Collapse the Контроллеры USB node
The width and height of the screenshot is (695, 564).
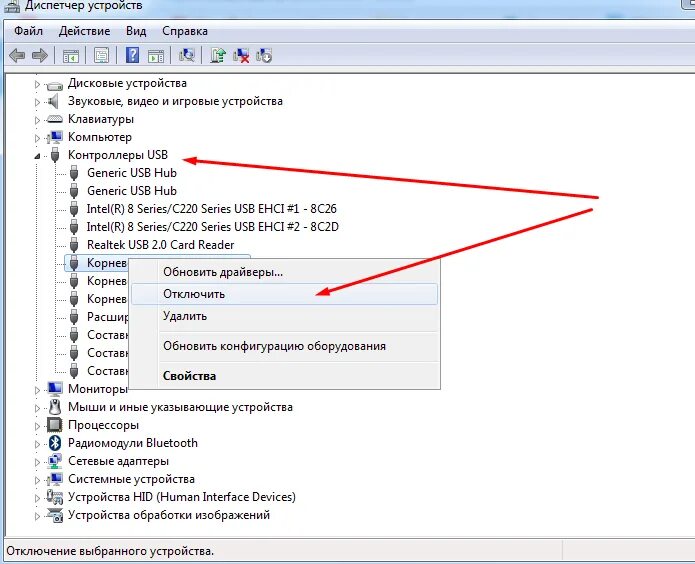tap(38, 156)
